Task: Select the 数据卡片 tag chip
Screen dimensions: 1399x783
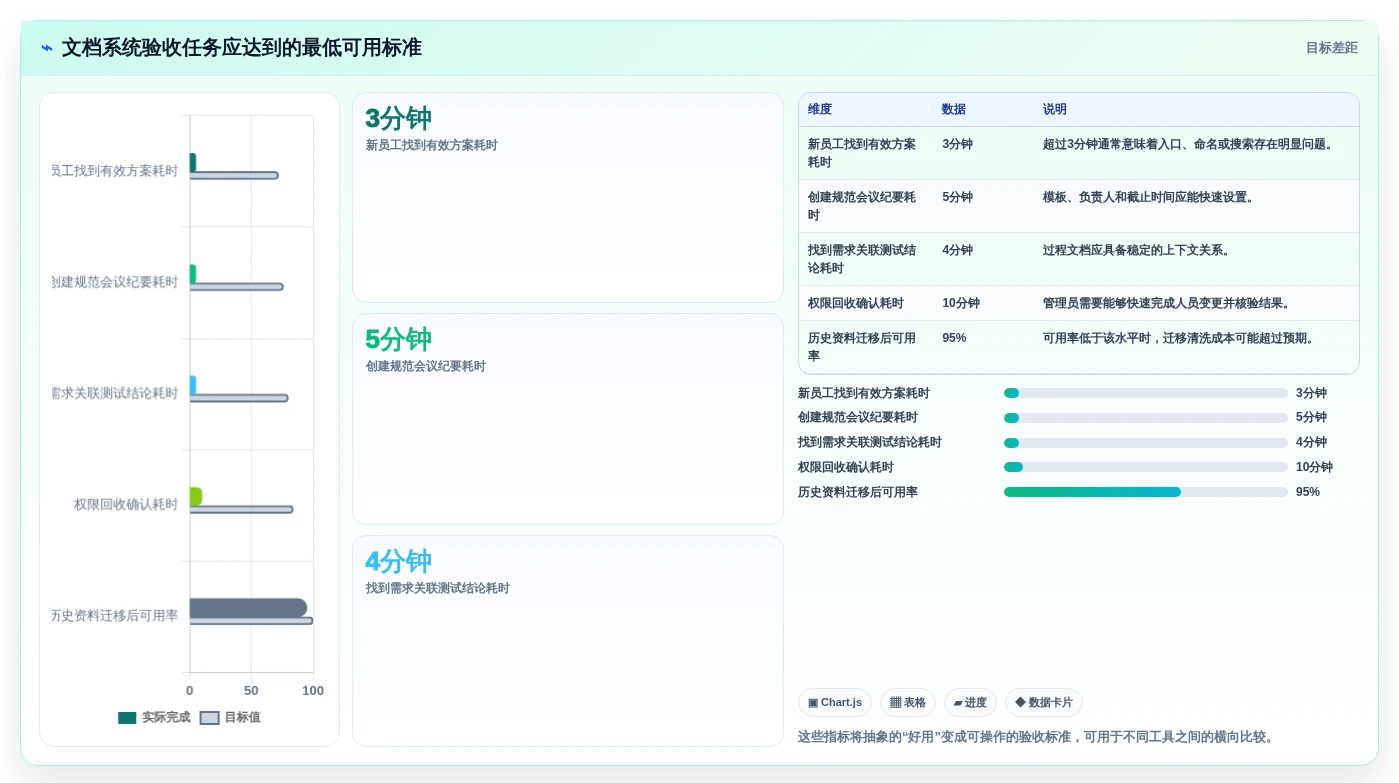Action: pyautogui.click(x=1044, y=703)
